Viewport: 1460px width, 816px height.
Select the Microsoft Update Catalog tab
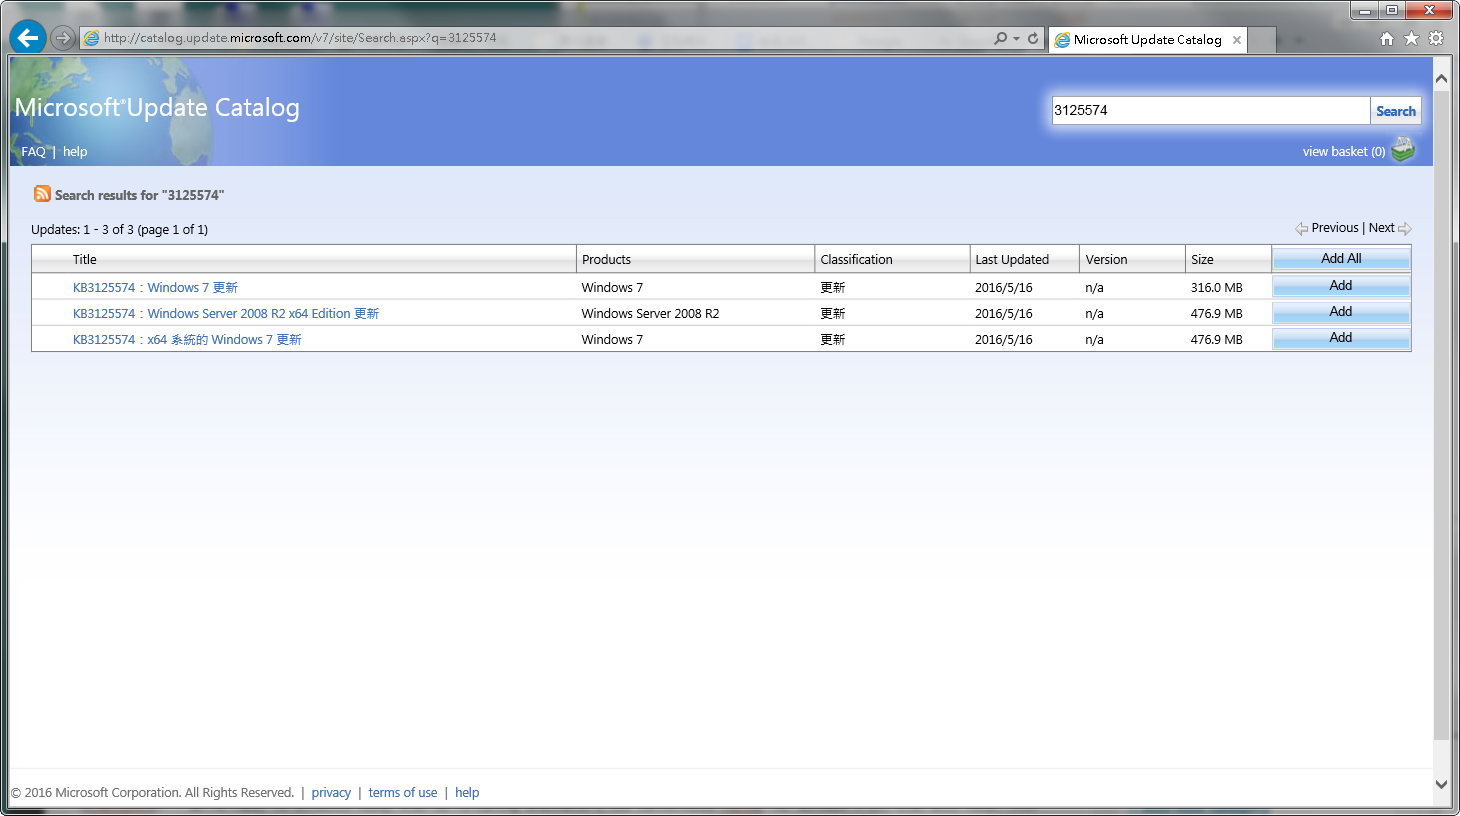tap(1147, 40)
